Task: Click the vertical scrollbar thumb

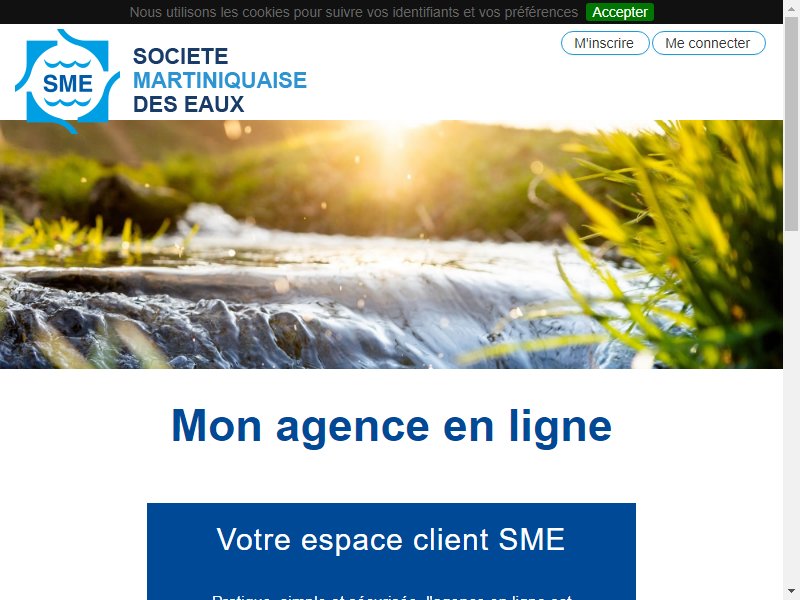Action: [x=791, y=123]
